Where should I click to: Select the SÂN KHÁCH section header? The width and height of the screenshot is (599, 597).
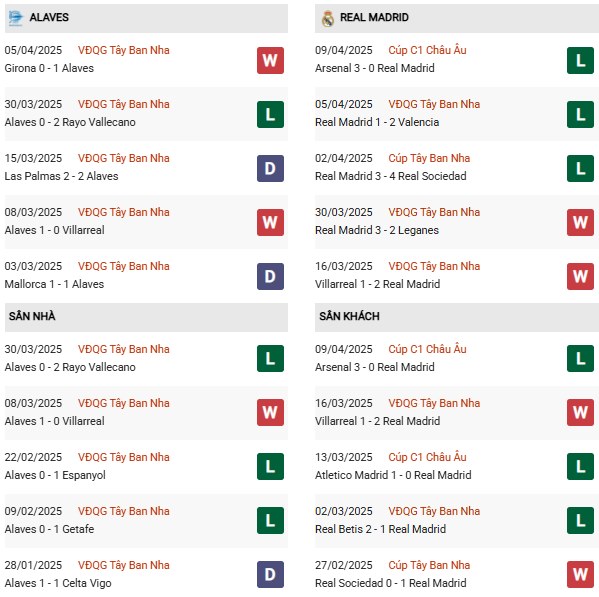(457, 317)
